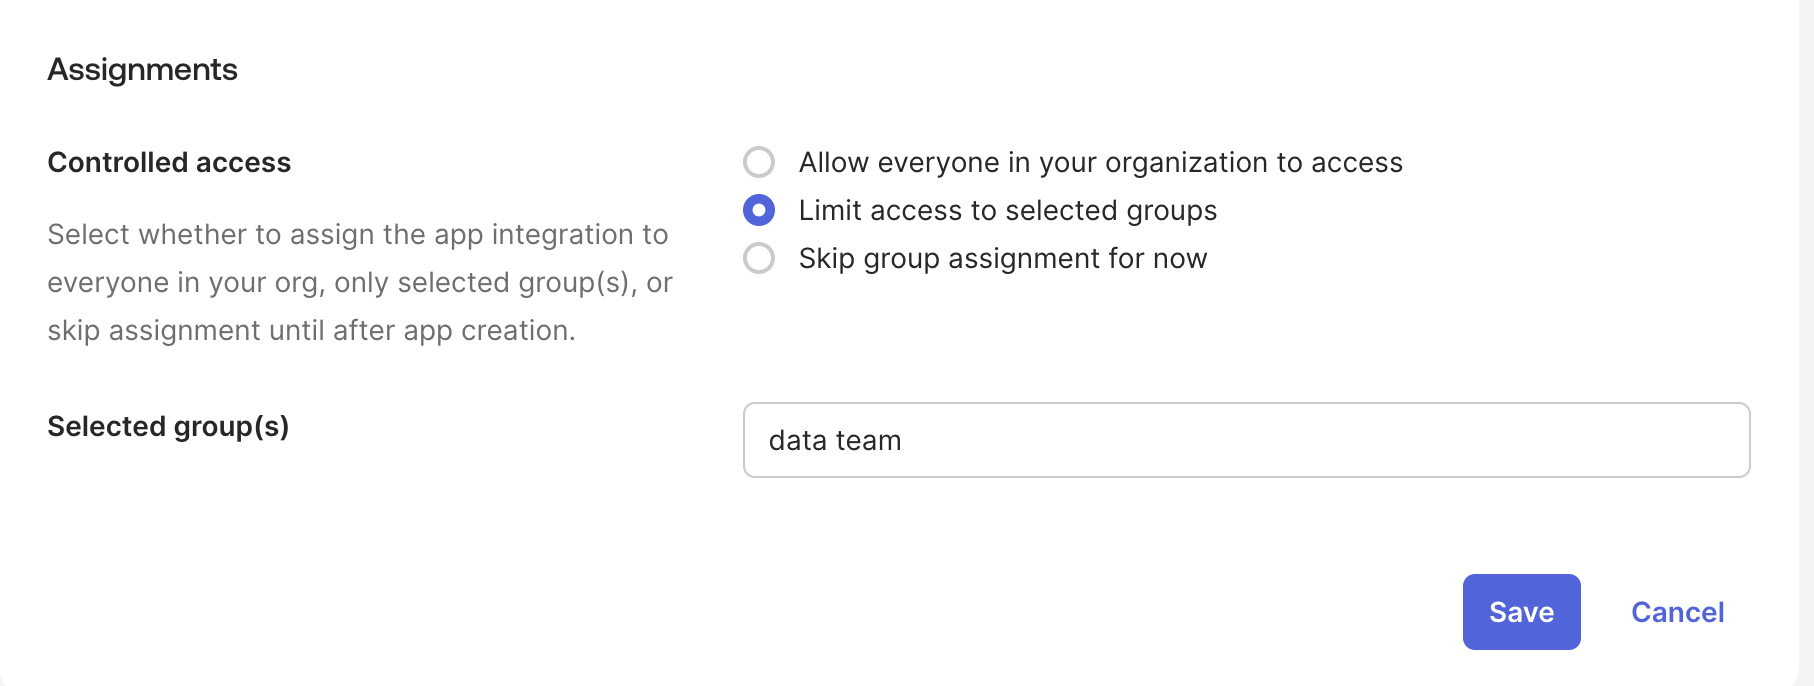Select the "Allow everyone in your organization" radio button
The width and height of the screenshot is (1814, 686).
point(759,162)
